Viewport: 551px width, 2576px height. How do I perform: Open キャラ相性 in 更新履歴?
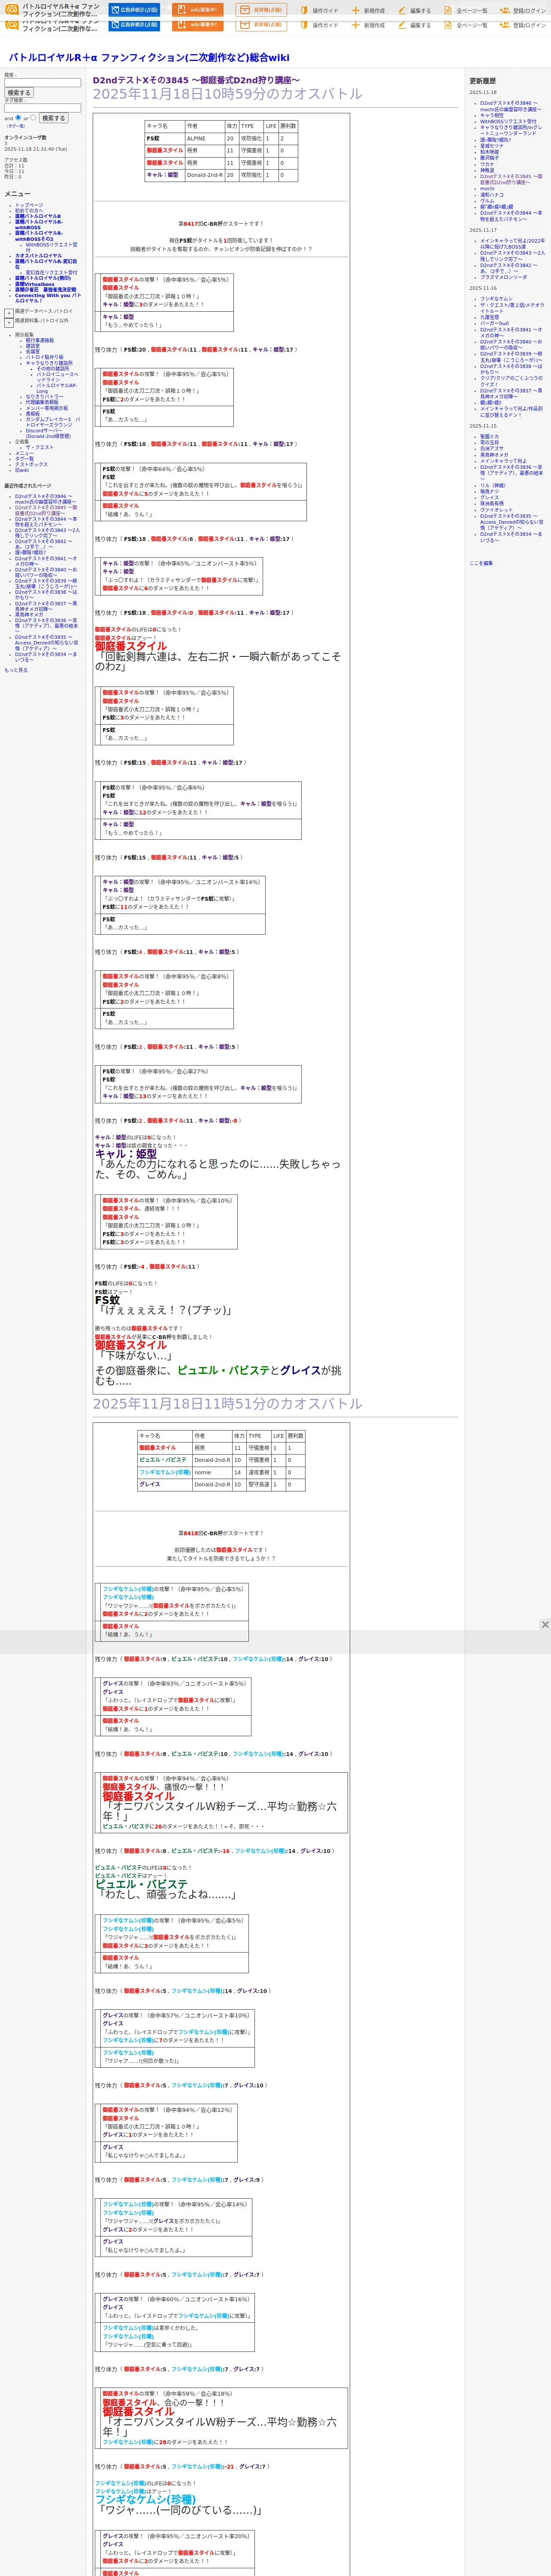pyautogui.click(x=492, y=115)
